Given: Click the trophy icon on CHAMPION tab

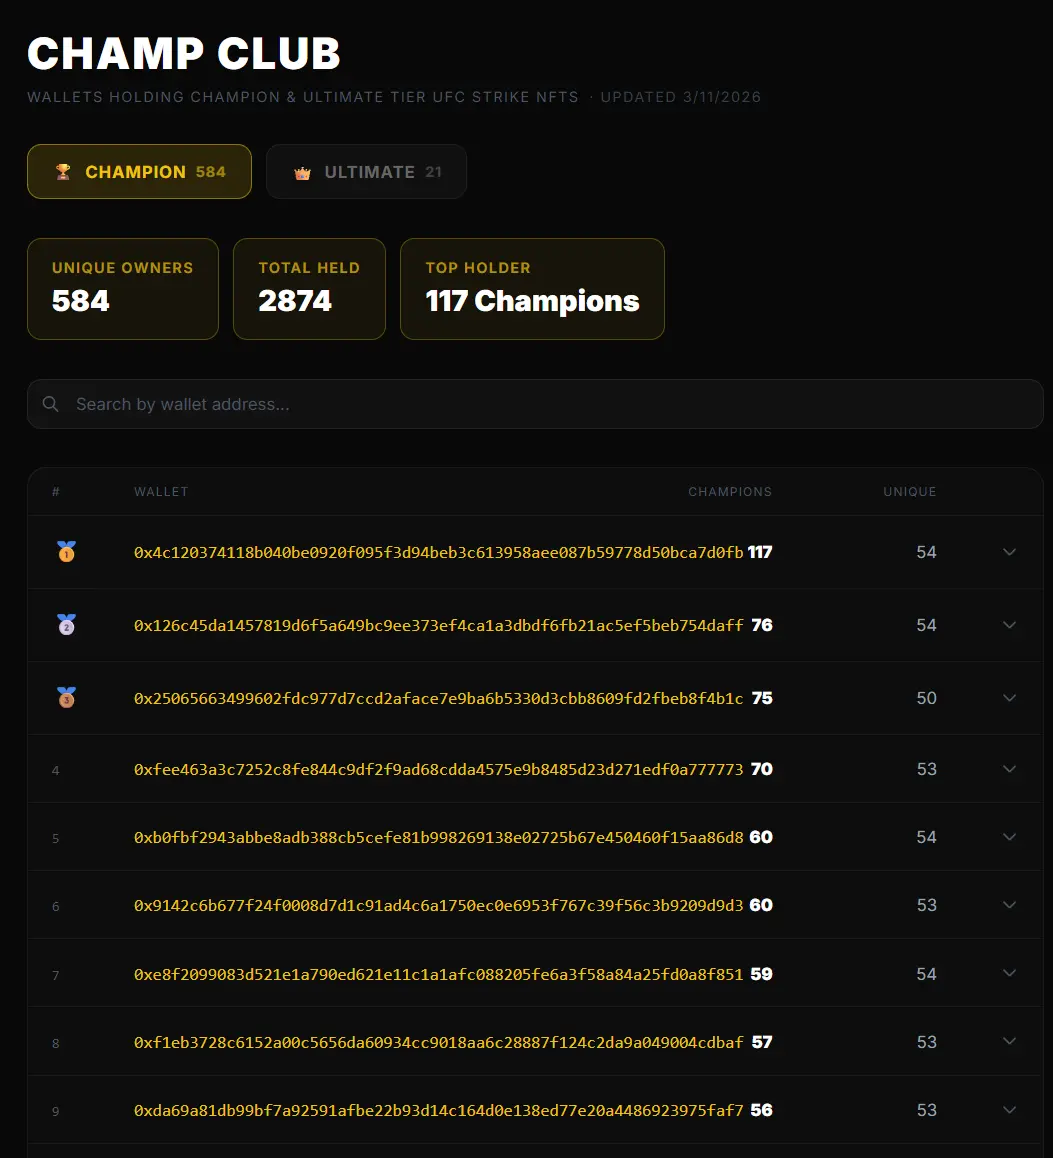Looking at the screenshot, I should point(61,171).
